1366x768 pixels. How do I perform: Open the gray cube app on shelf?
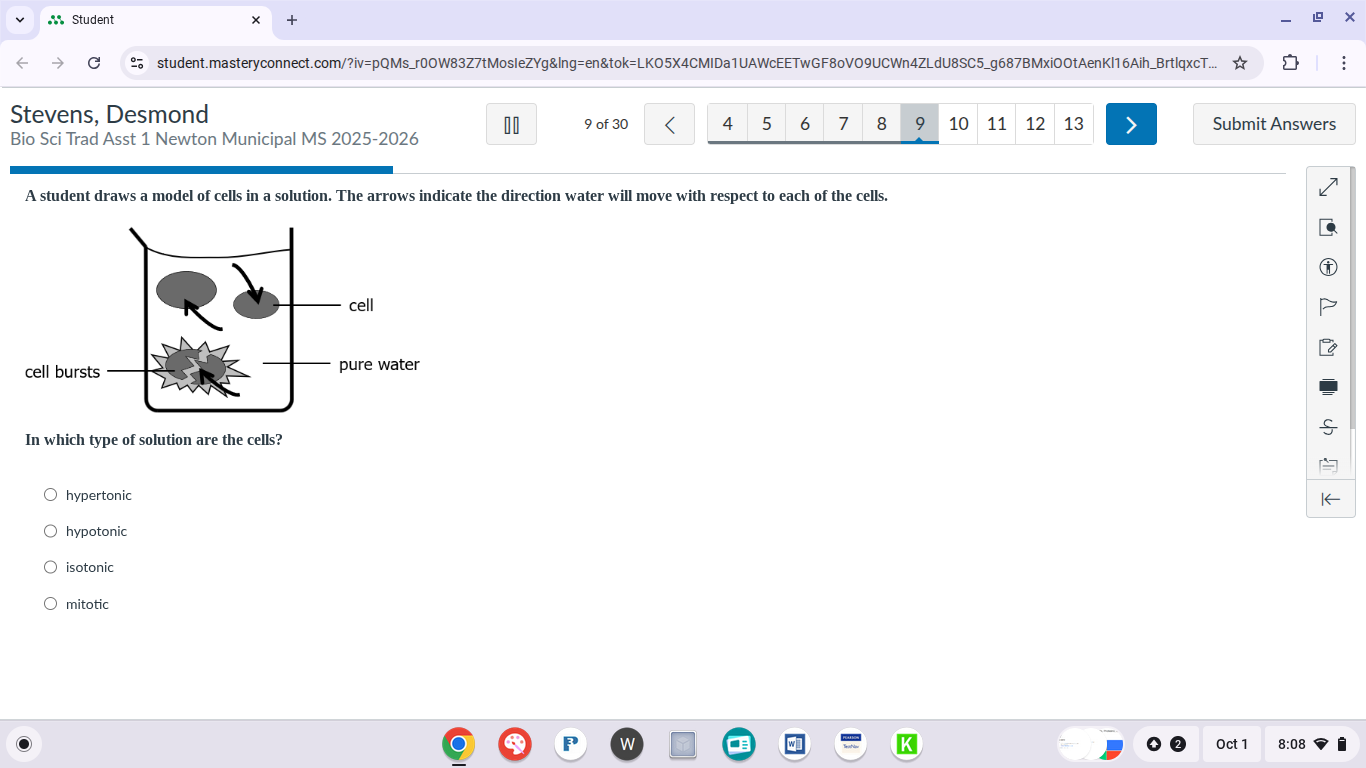683,744
